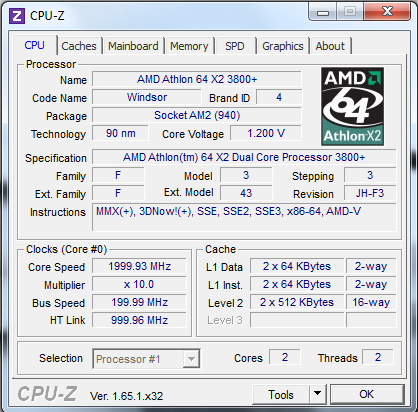Click the L1 Inst. 2-way associativity field
The image size is (418, 412).
coord(371,284)
